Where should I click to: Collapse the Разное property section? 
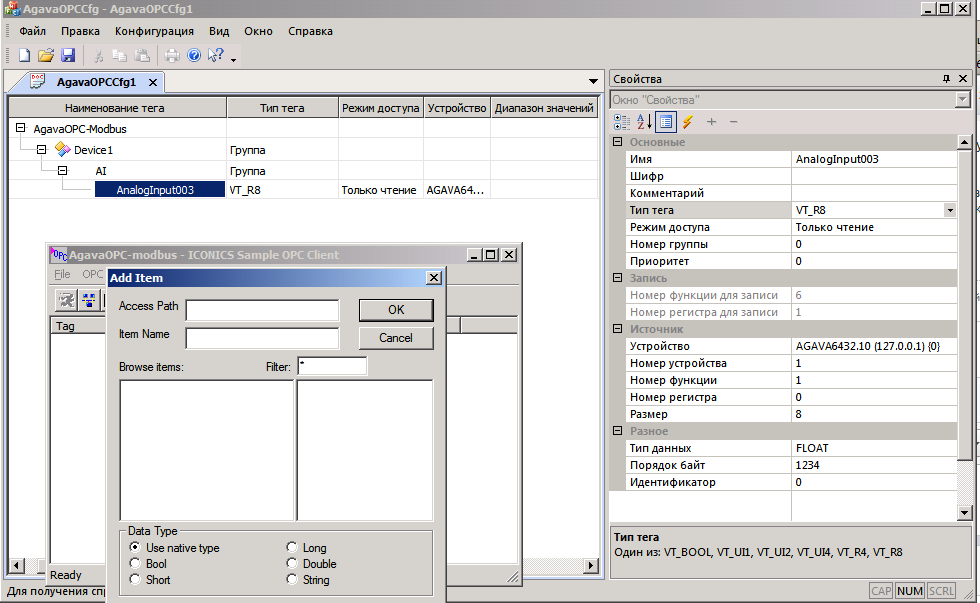618,431
